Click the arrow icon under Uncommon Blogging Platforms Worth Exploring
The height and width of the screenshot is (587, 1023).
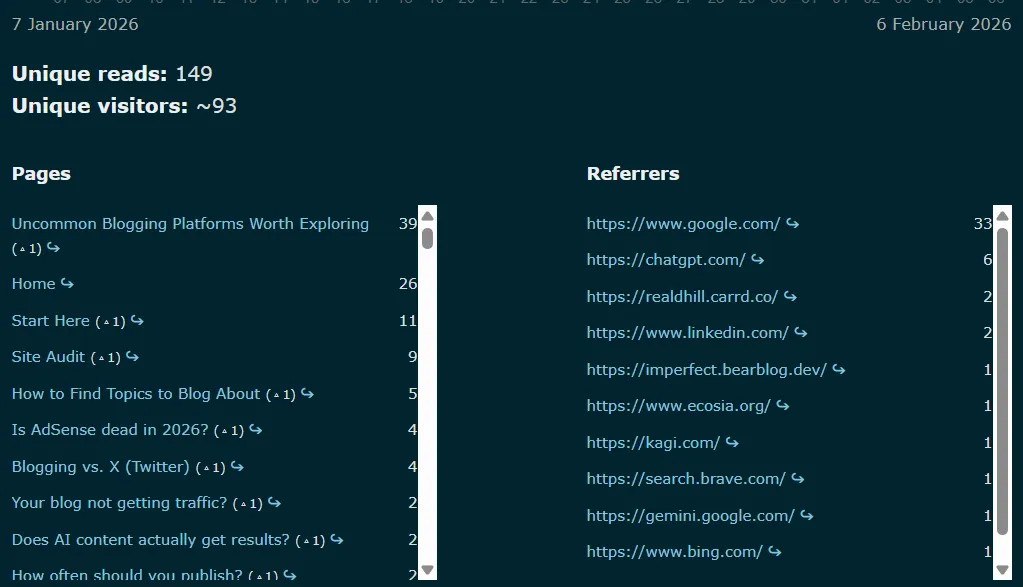point(53,248)
